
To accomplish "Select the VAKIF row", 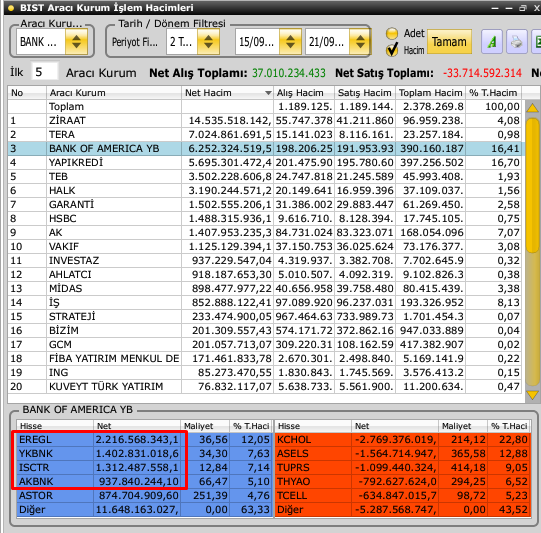I will [x=266, y=247].
